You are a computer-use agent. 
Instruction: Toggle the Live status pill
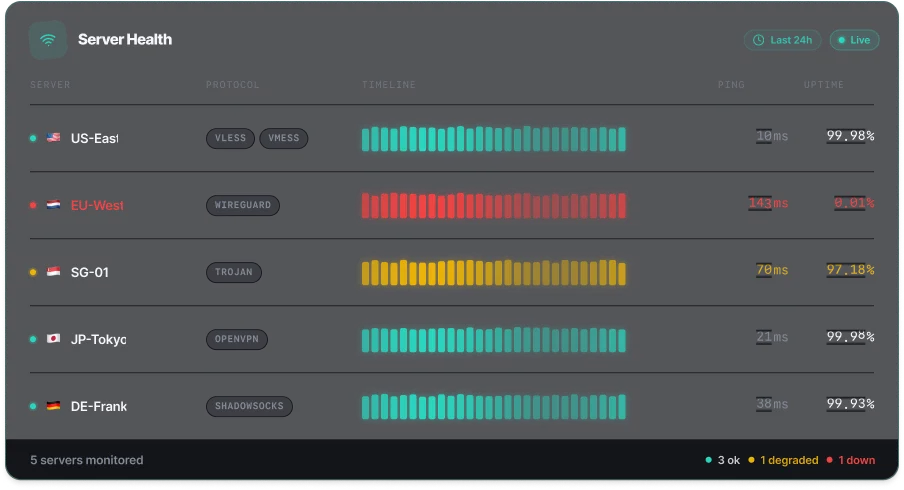tap(854, 40)
